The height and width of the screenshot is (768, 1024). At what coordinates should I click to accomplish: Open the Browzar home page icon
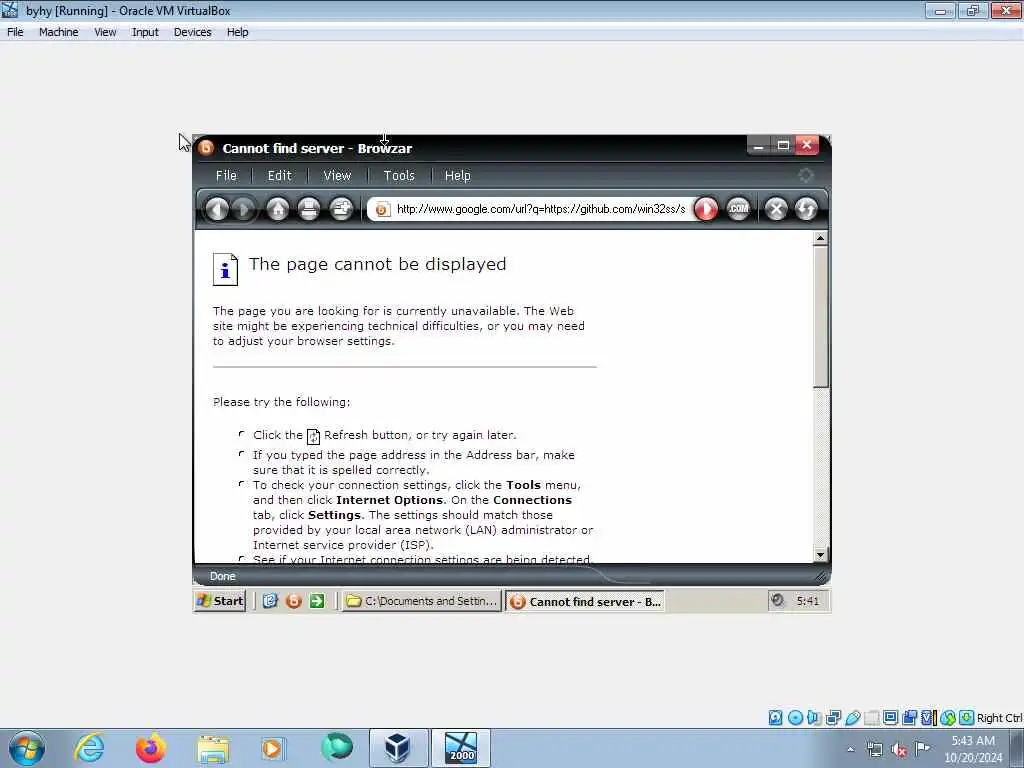click(278, 209)
